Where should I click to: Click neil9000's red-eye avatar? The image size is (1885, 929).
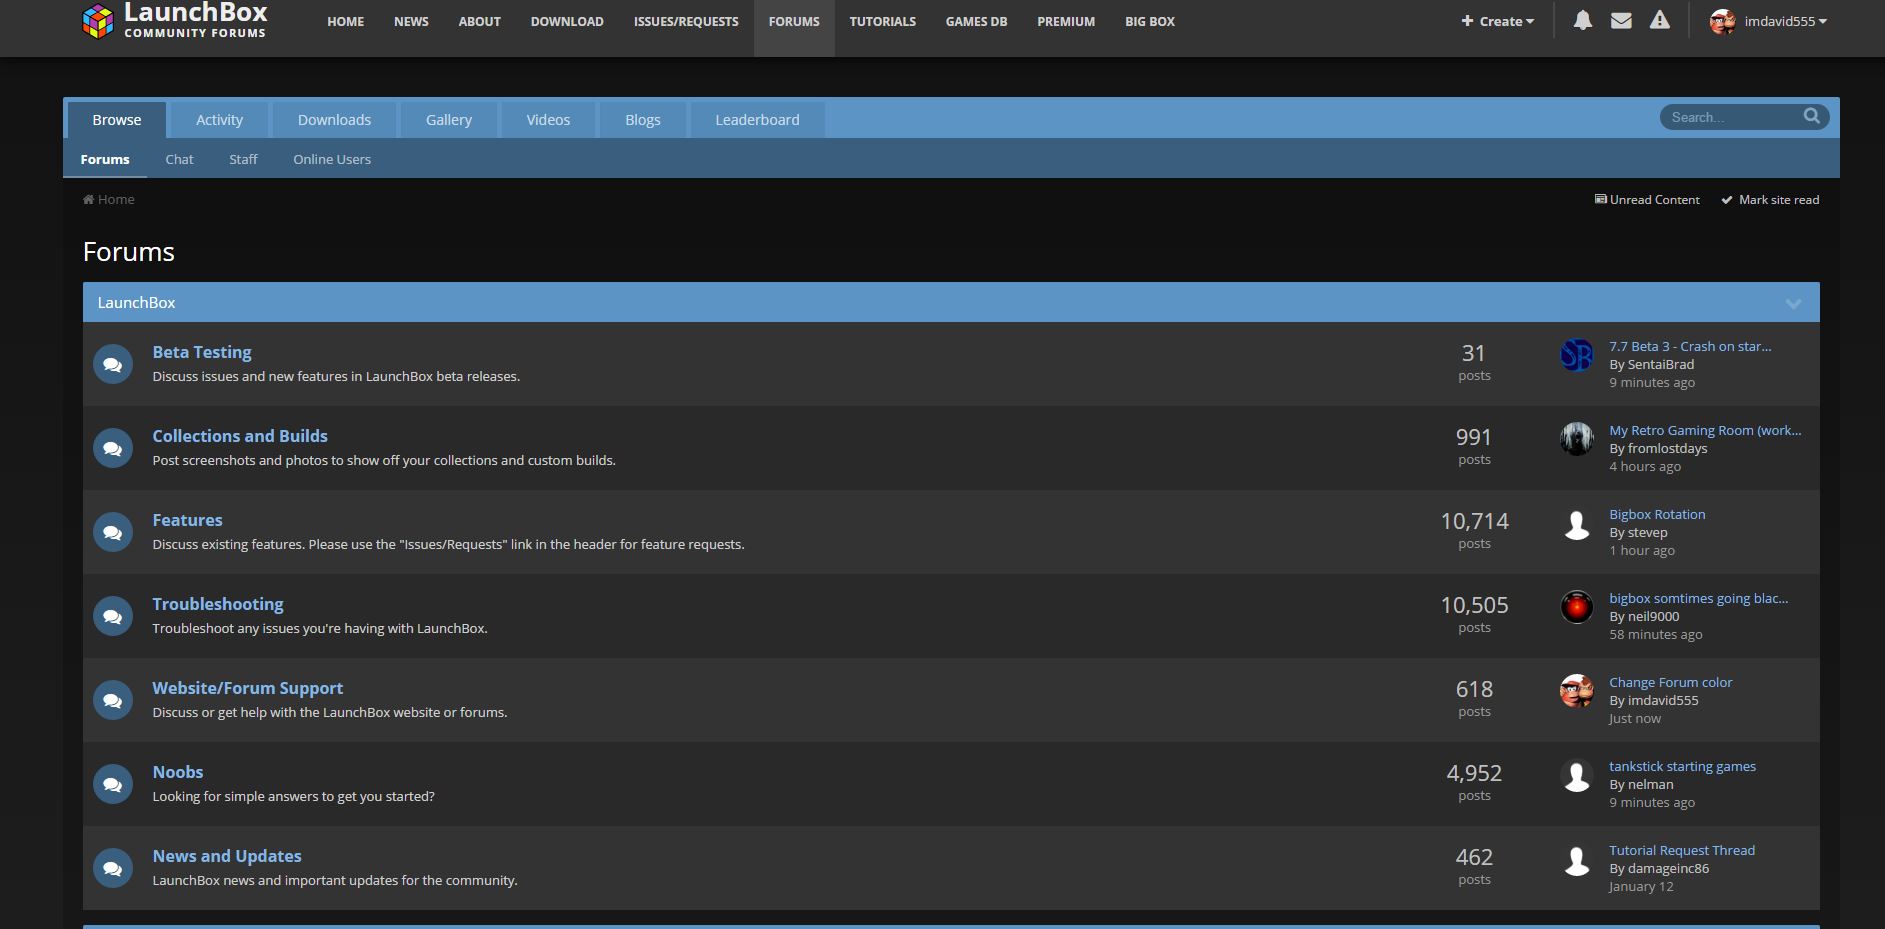point(1576,607)
